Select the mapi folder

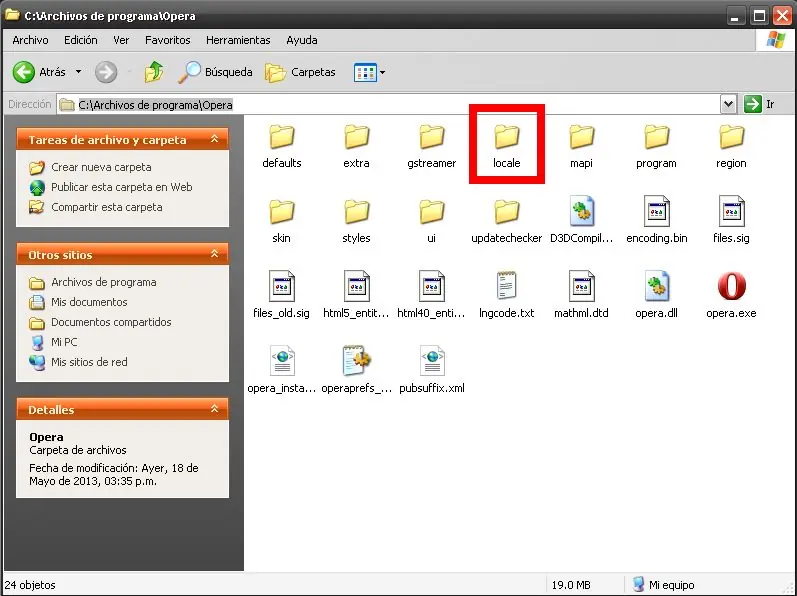tap(581, 146)
